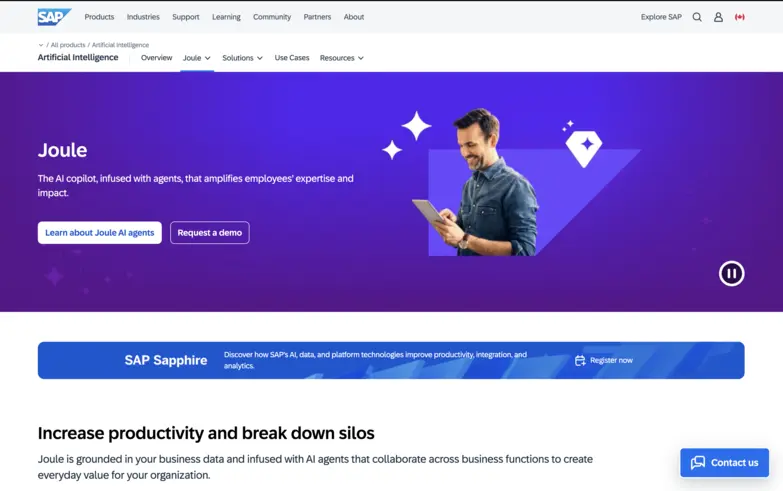Screen dimensions: 783x491
Task: Go to the Use Cases tab
Action: point(292,58)
